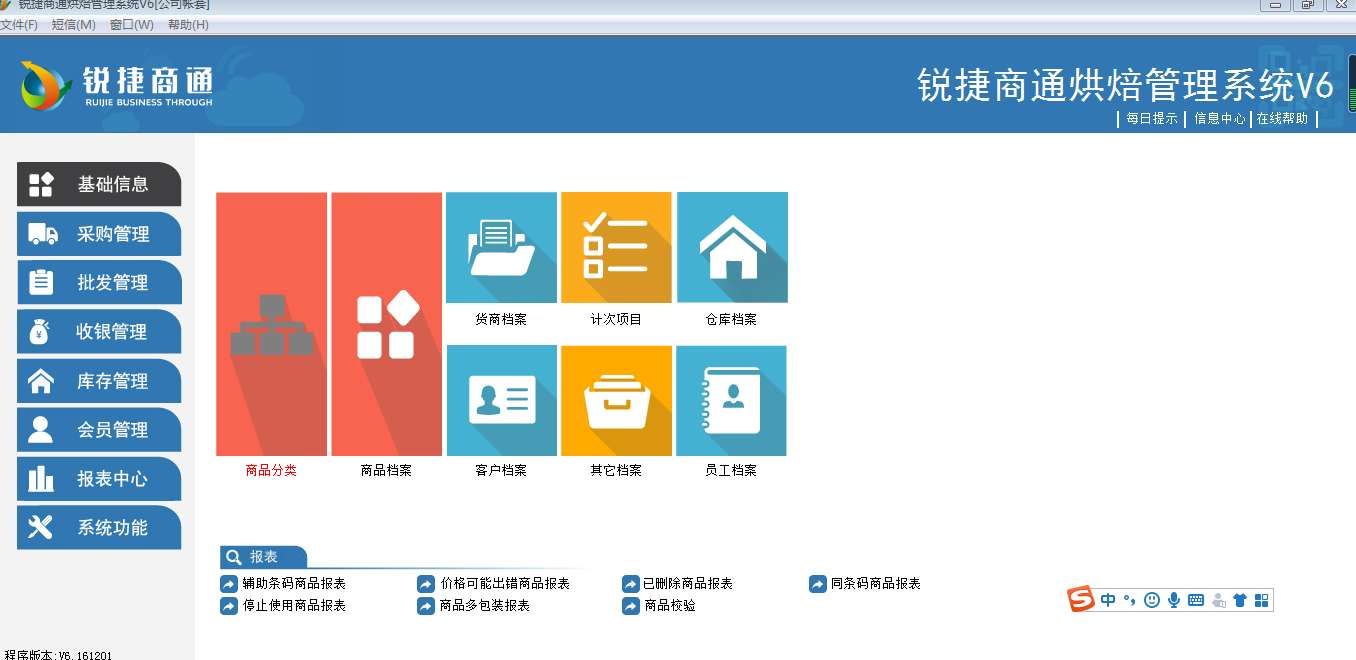Open the 辅助条码商品报表 report

pyautogui.click(x=283, y=583)
